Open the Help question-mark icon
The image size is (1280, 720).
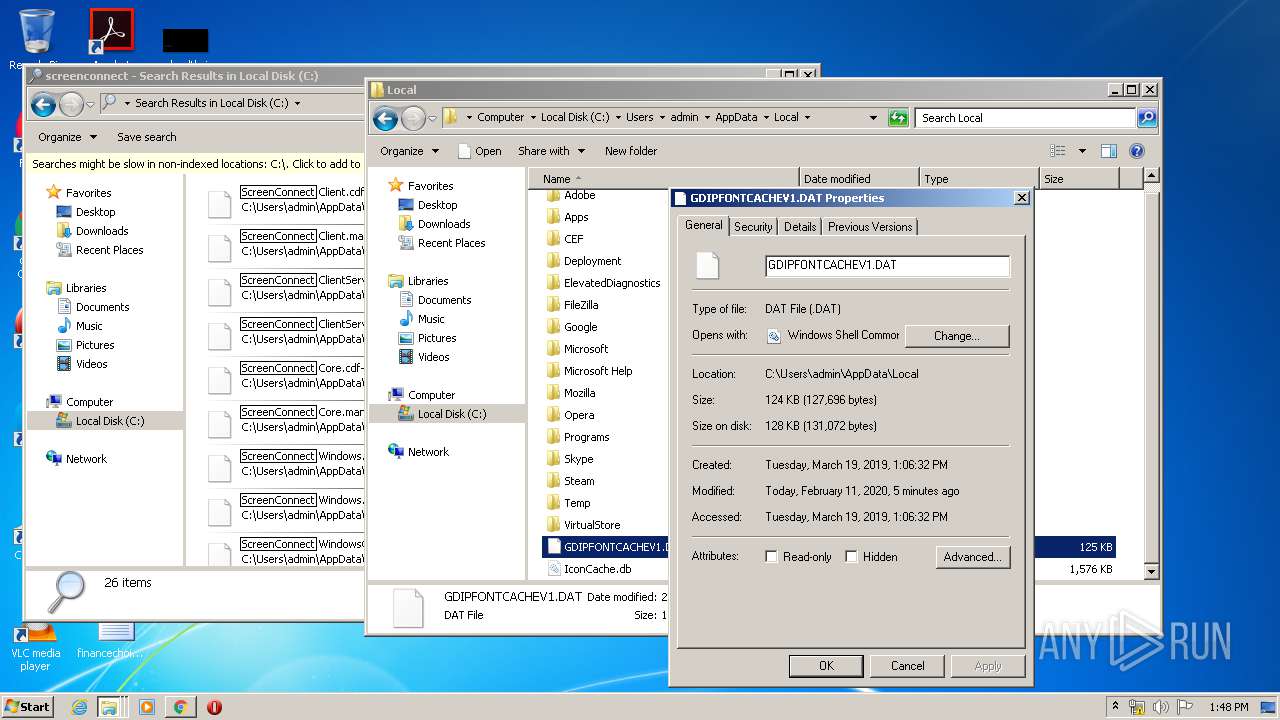(1136, 151)
